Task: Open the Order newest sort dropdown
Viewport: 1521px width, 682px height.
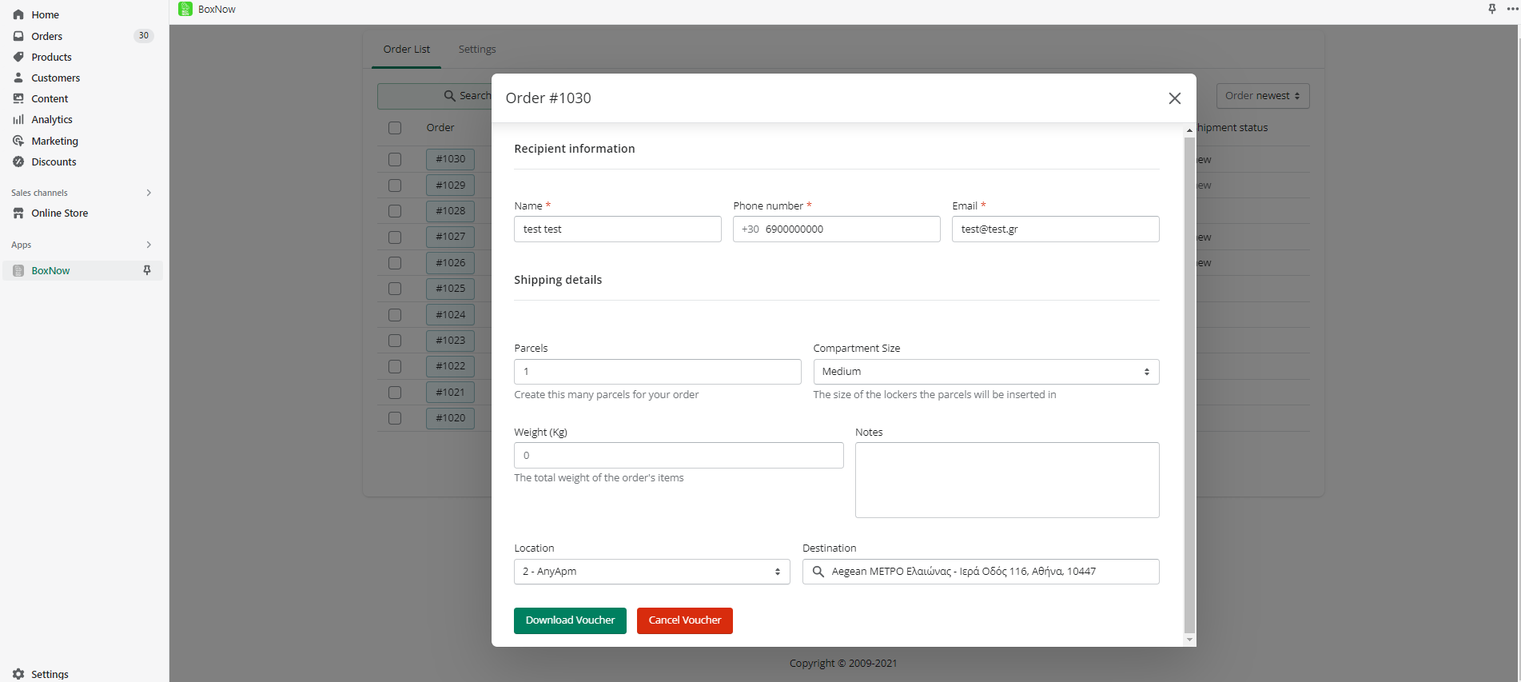Action: 1262,96
